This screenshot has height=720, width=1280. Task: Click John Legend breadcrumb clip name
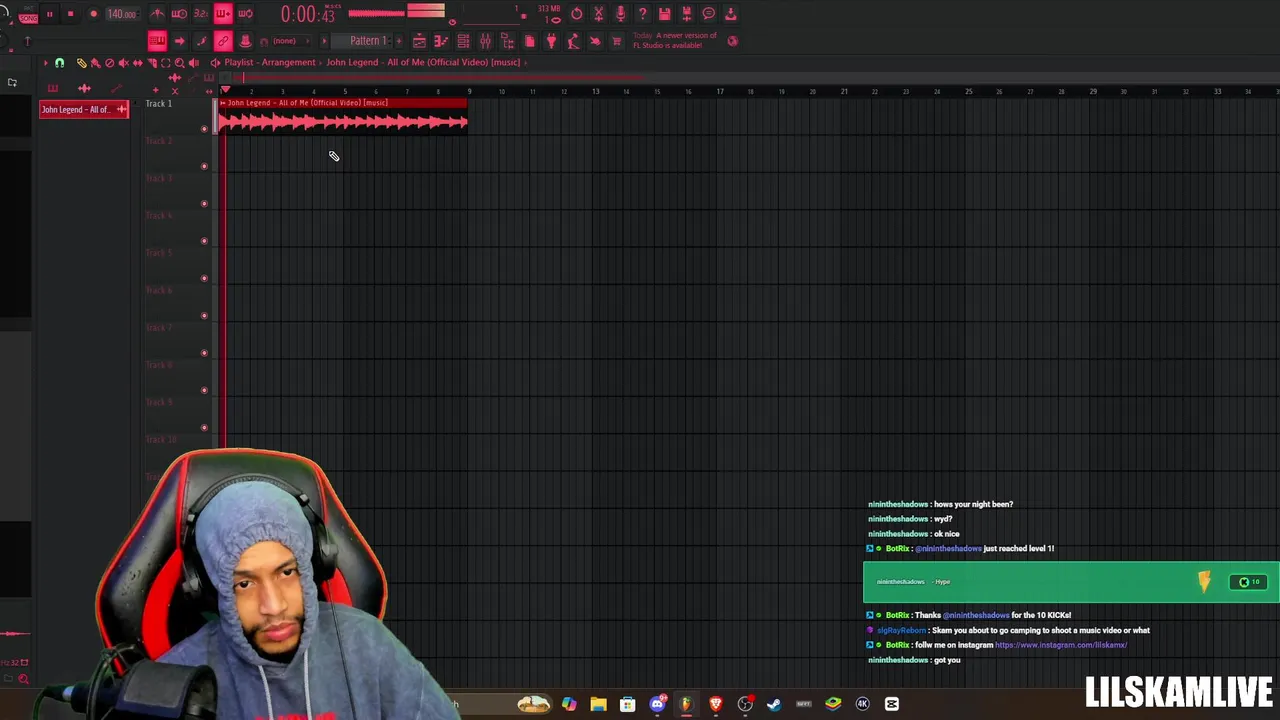pos(422,62)
